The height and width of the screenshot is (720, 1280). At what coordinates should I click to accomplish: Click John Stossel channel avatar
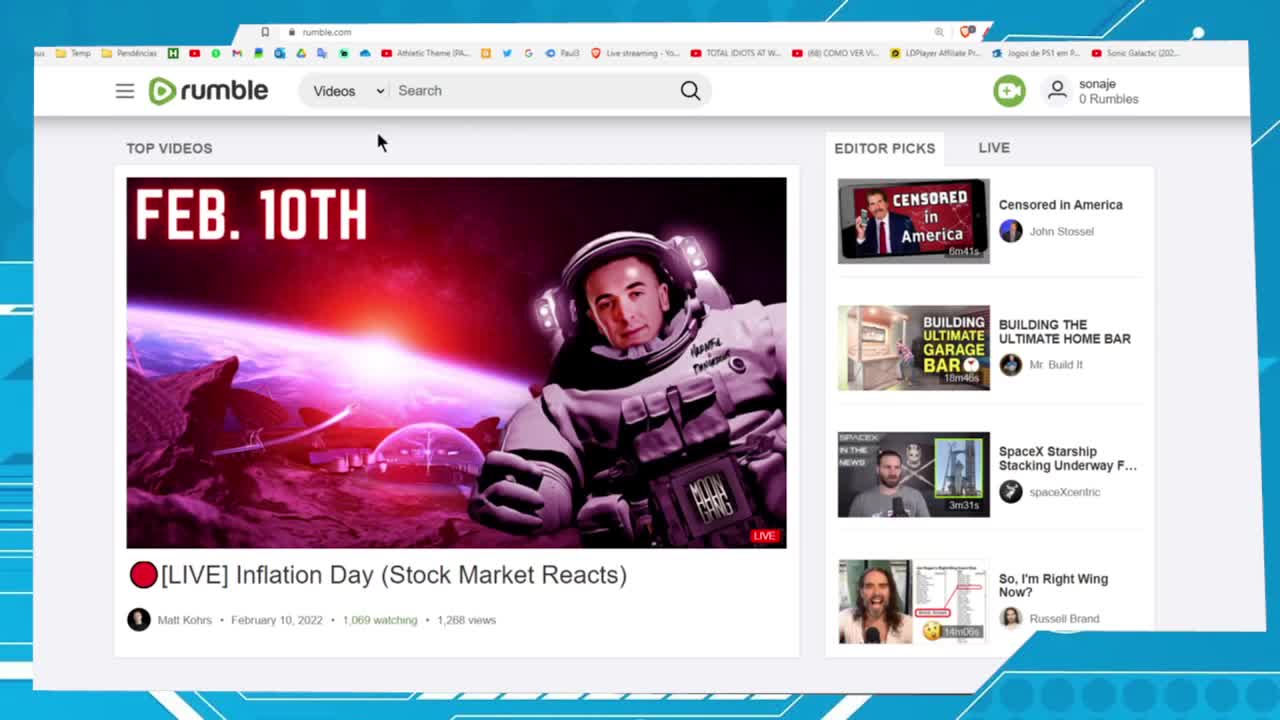[1011, 231]
